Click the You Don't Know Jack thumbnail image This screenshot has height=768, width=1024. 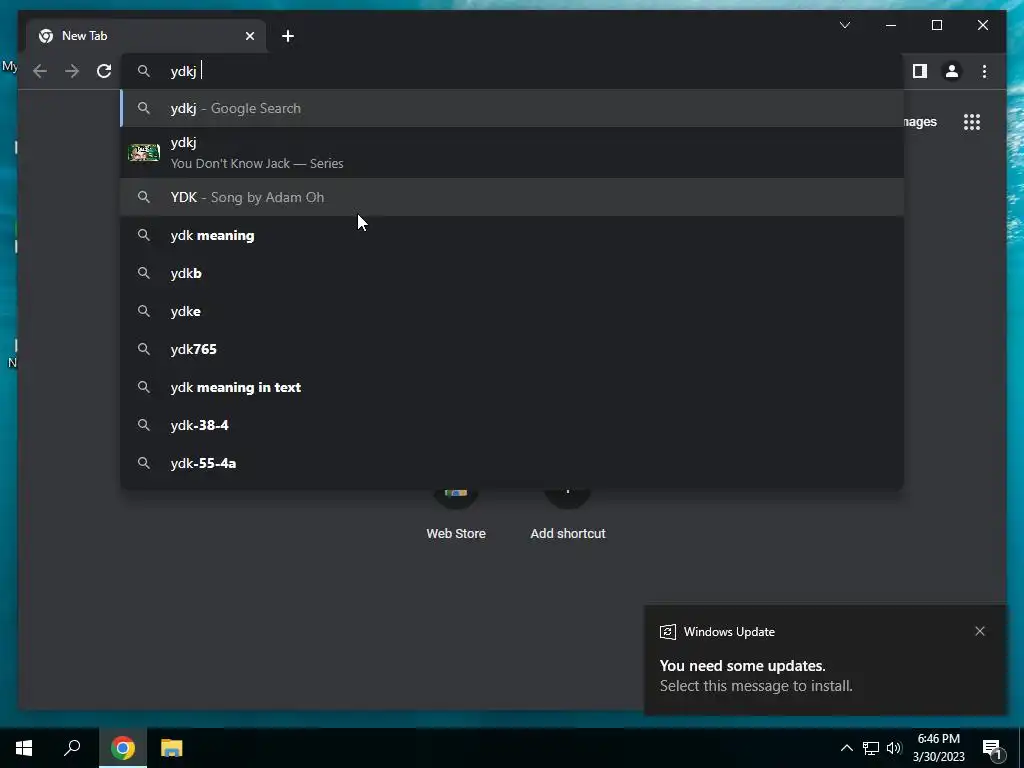[144, 153]
